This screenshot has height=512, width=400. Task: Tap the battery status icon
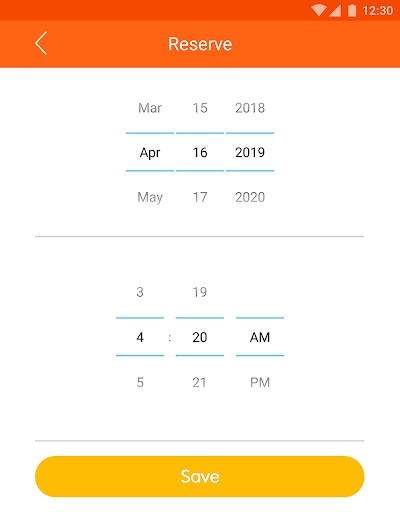[x=352, y=10]
